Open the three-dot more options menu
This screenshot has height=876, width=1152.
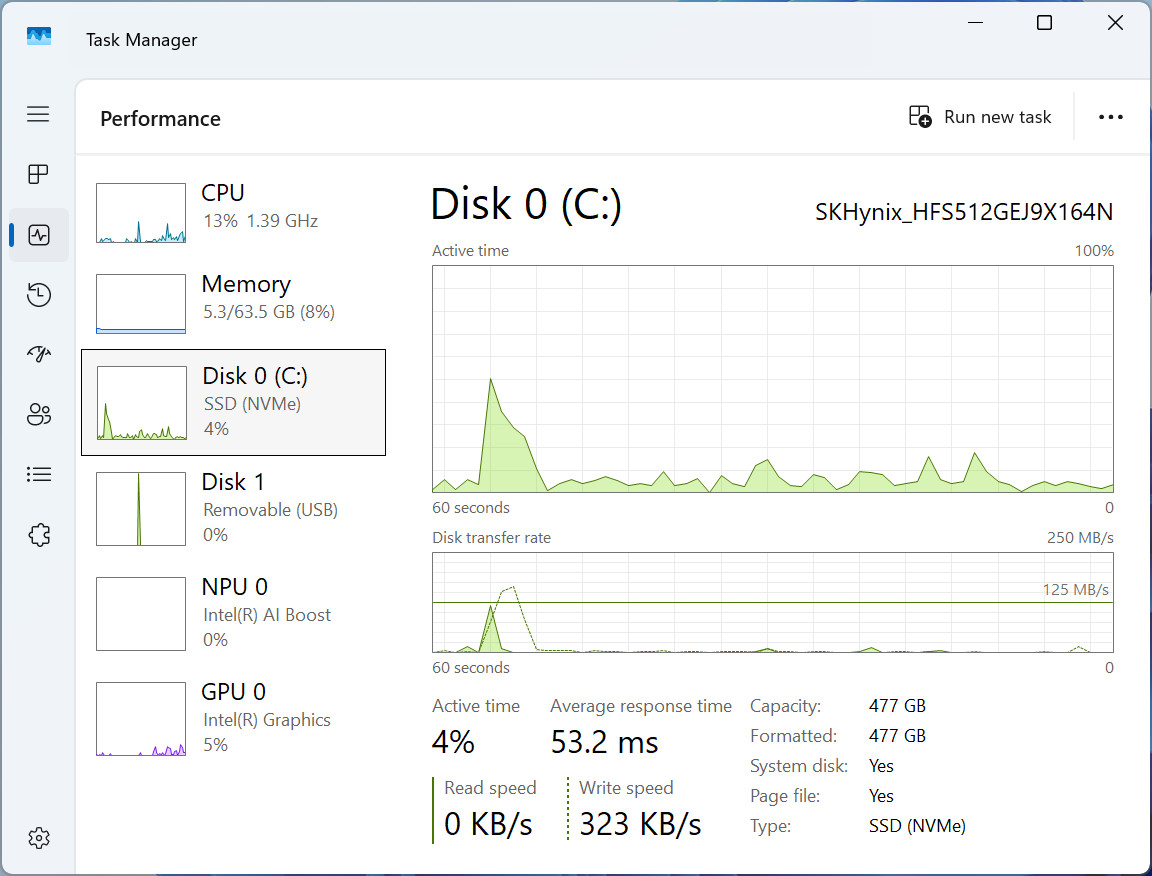pos(1110,117)
